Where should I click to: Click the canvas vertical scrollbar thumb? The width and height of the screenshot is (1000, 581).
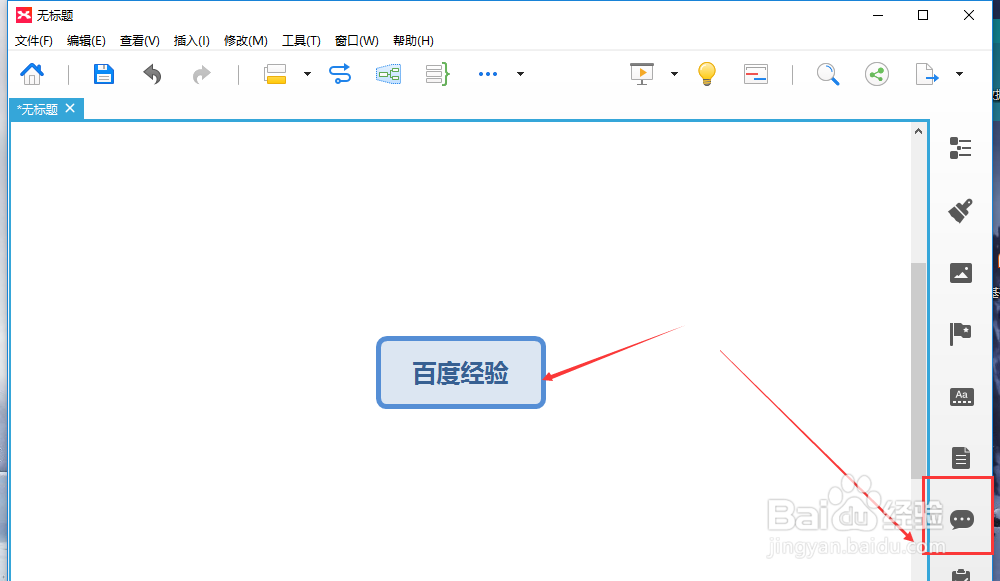tap(918, 370)
